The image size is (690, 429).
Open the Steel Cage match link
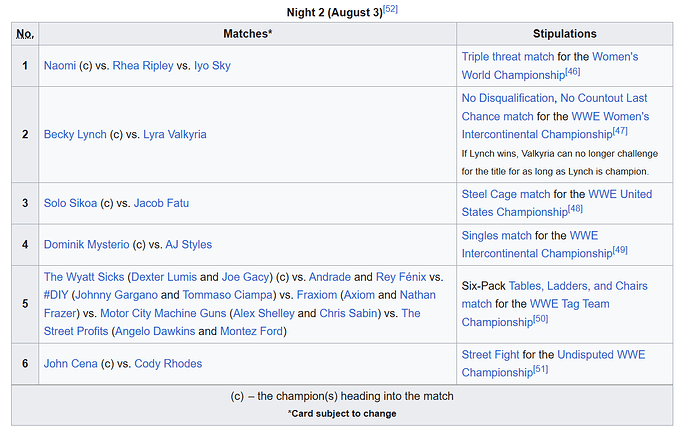point(506,194)
